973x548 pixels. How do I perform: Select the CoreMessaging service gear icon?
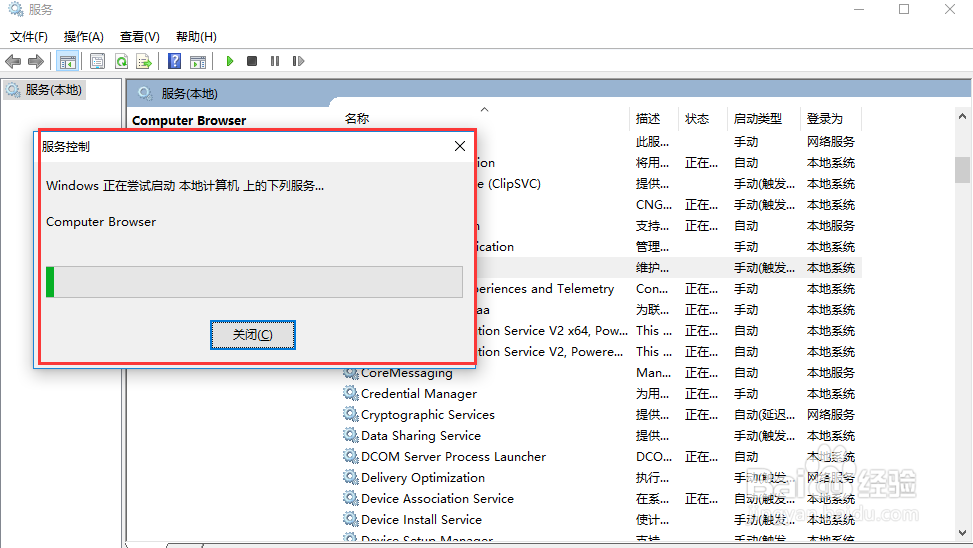[x=351, y=373]
